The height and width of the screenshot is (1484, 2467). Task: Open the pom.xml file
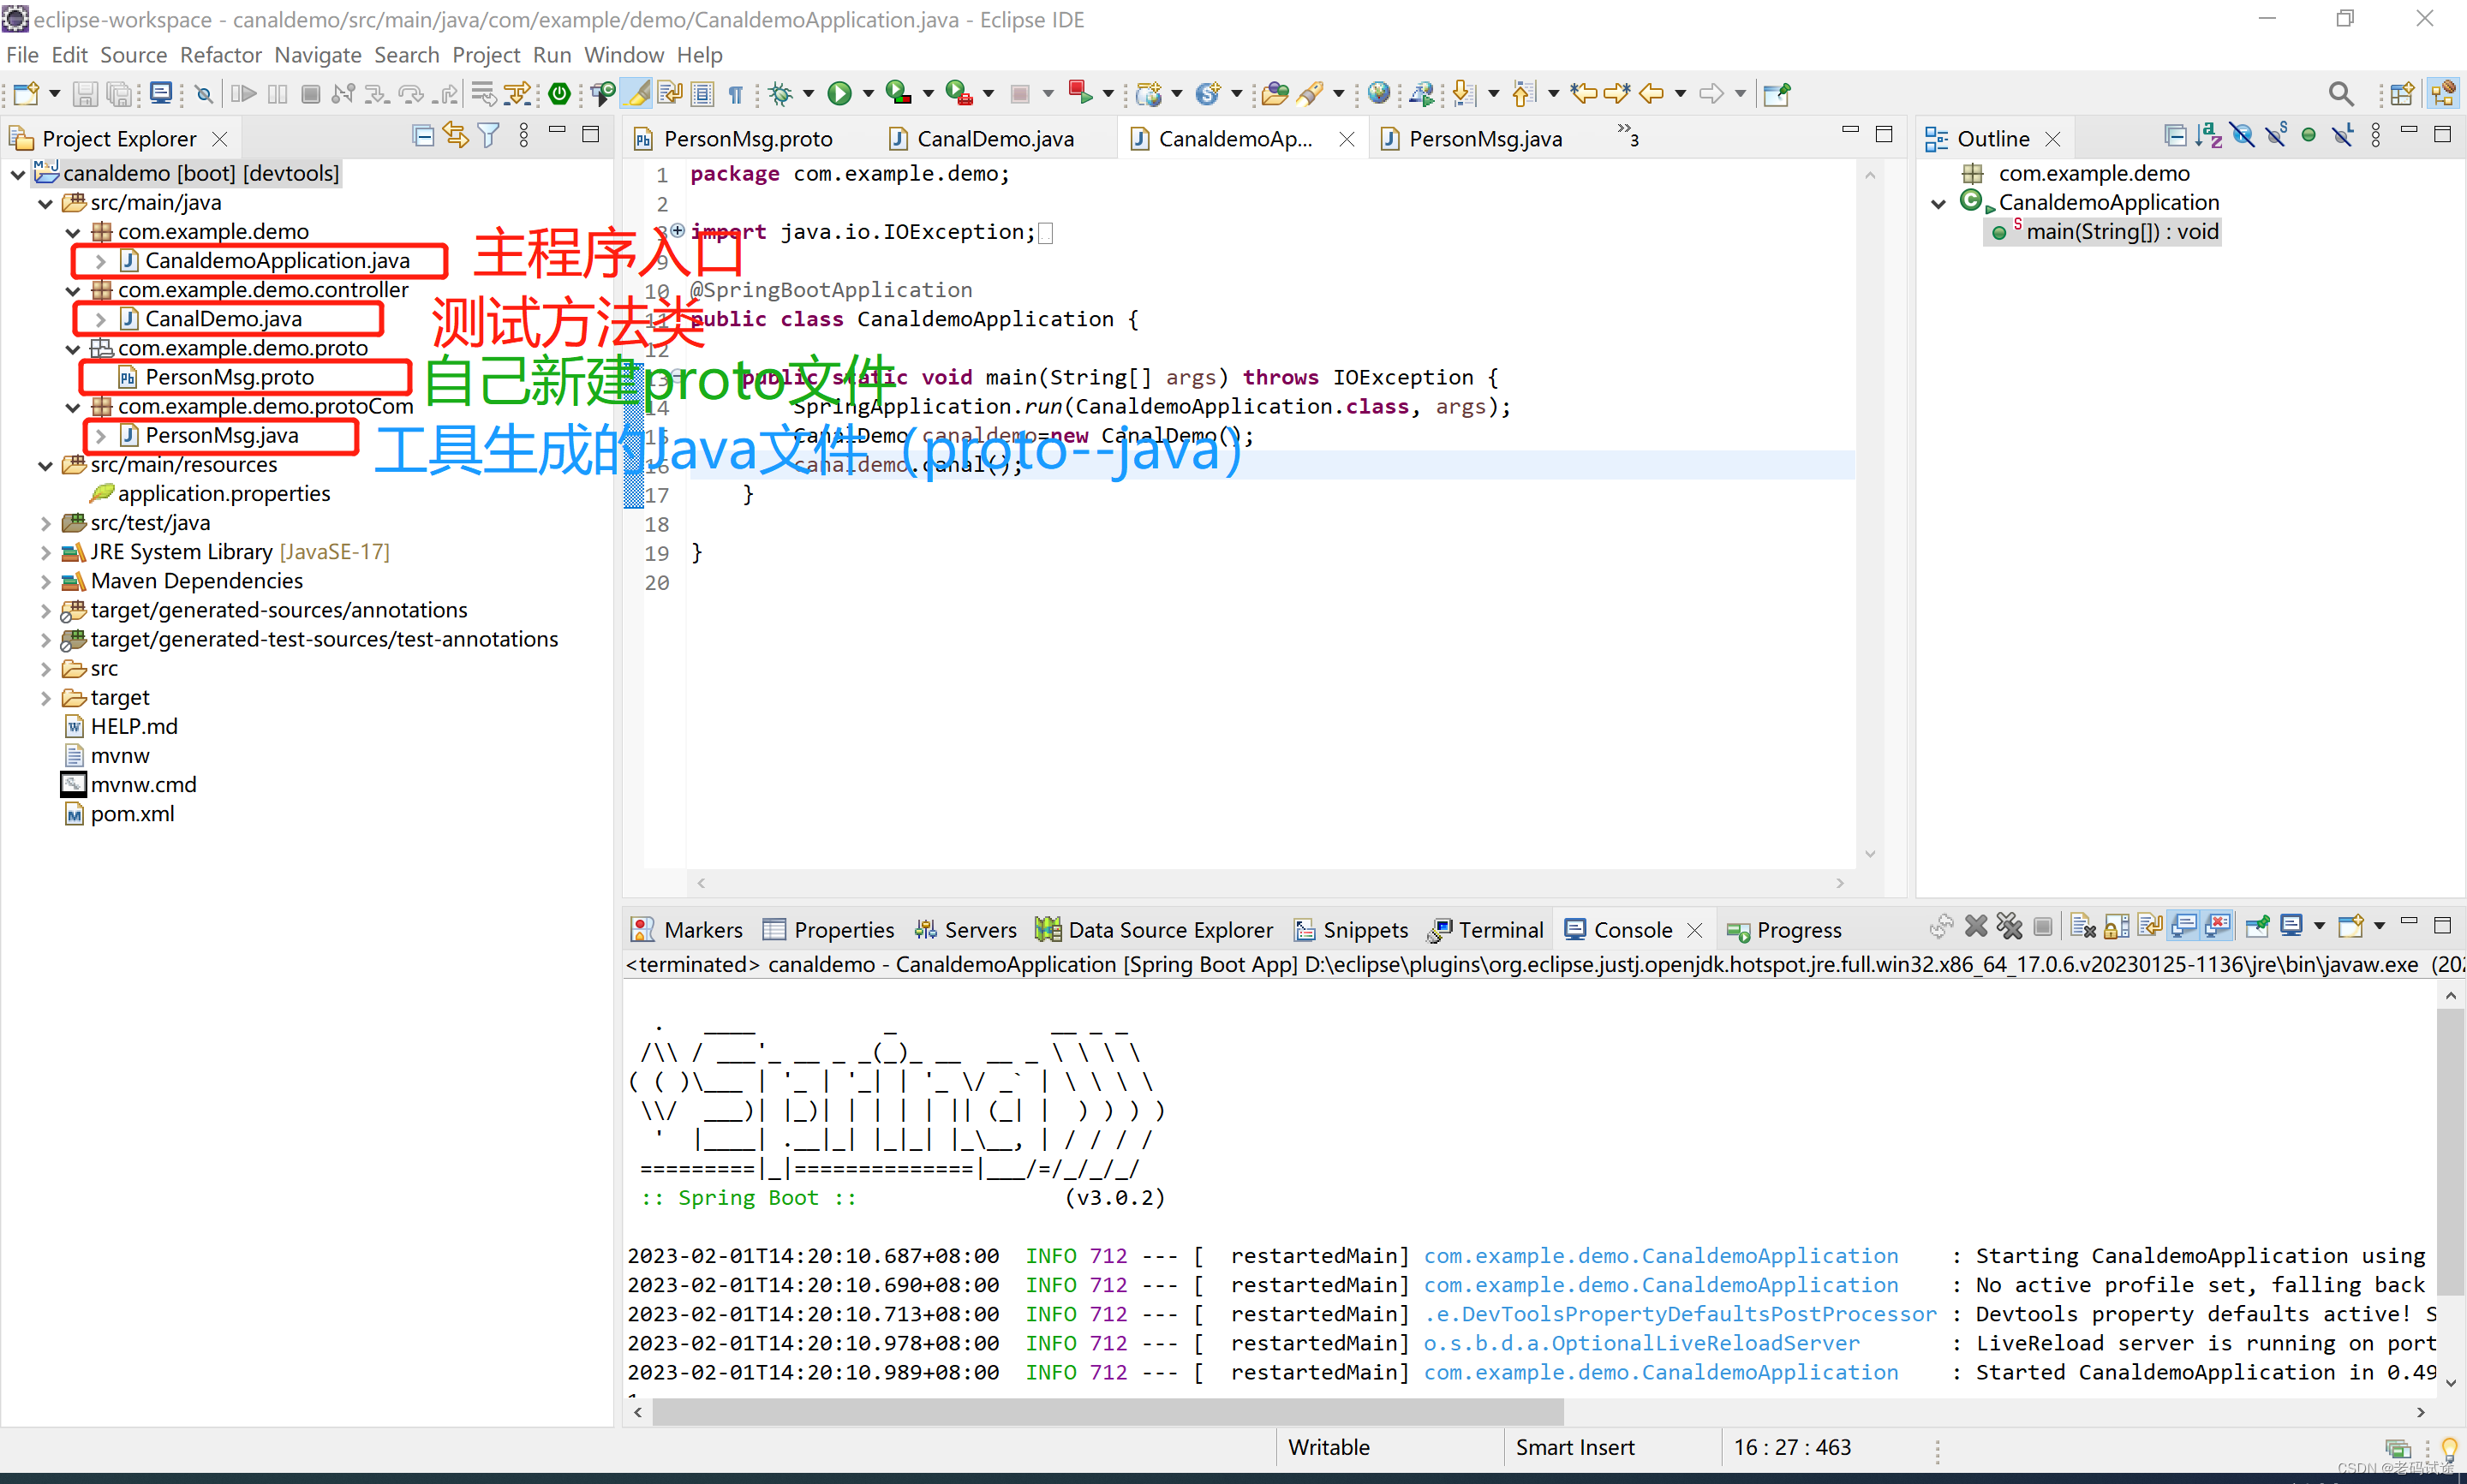pos(131,814)
